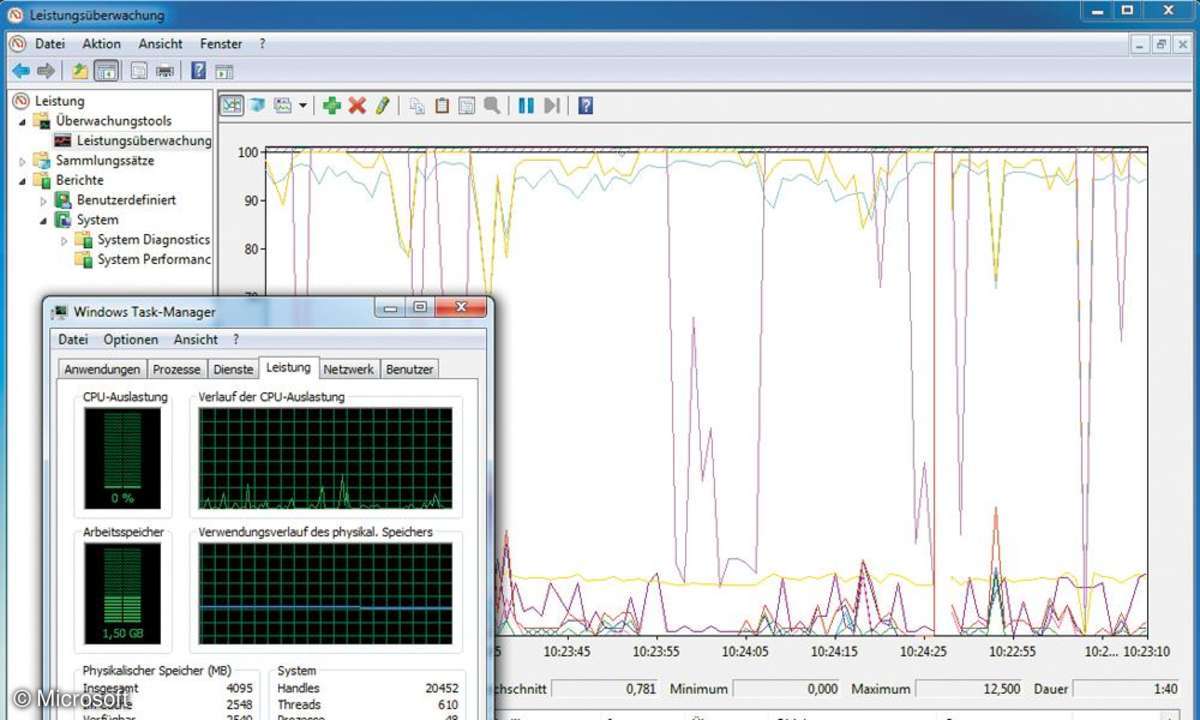Click the print icon in the top toolbar
The image size is (1200, 720).
[x=165, y=71]
